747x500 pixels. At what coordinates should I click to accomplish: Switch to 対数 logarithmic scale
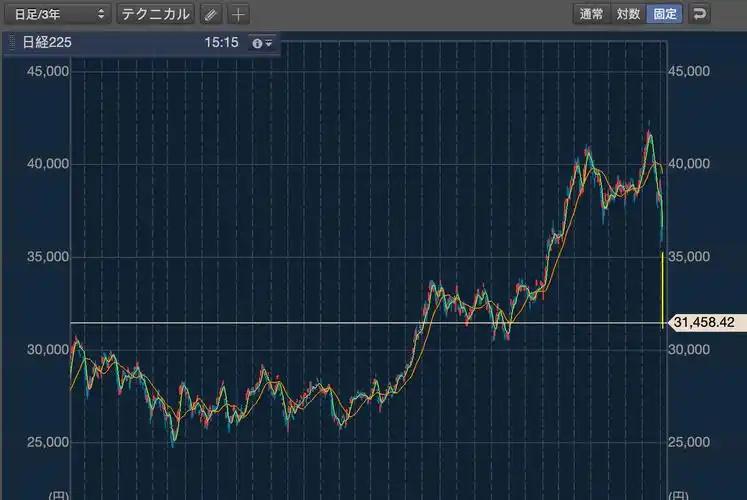tap(628, 14)
